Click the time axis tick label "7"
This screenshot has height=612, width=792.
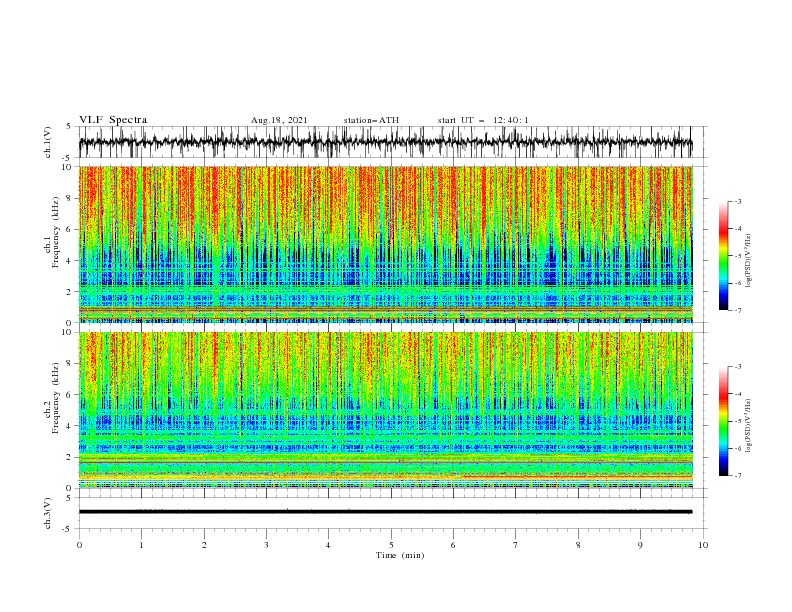click(x=516, y=545)
